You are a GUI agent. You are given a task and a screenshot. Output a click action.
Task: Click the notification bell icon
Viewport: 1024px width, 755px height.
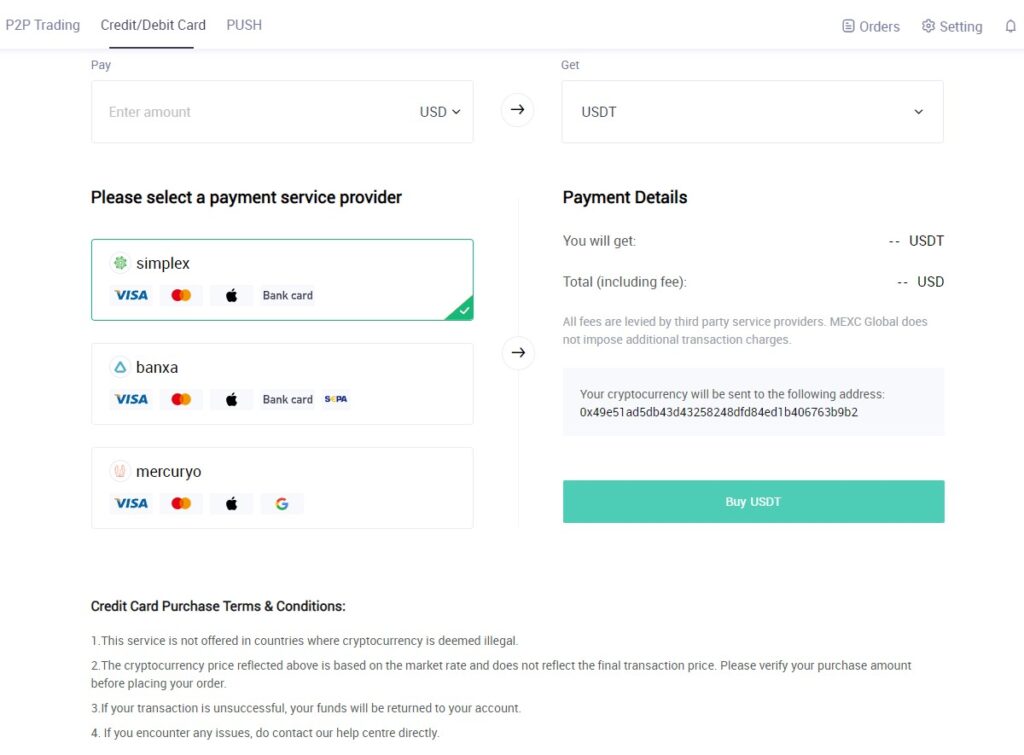tap(1010, 26)
